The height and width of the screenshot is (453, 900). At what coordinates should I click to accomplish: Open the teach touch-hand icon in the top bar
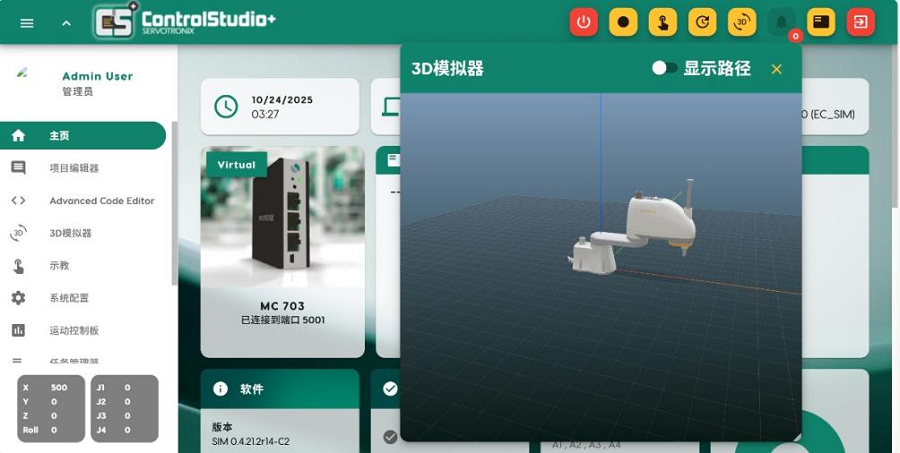(663, 22)
